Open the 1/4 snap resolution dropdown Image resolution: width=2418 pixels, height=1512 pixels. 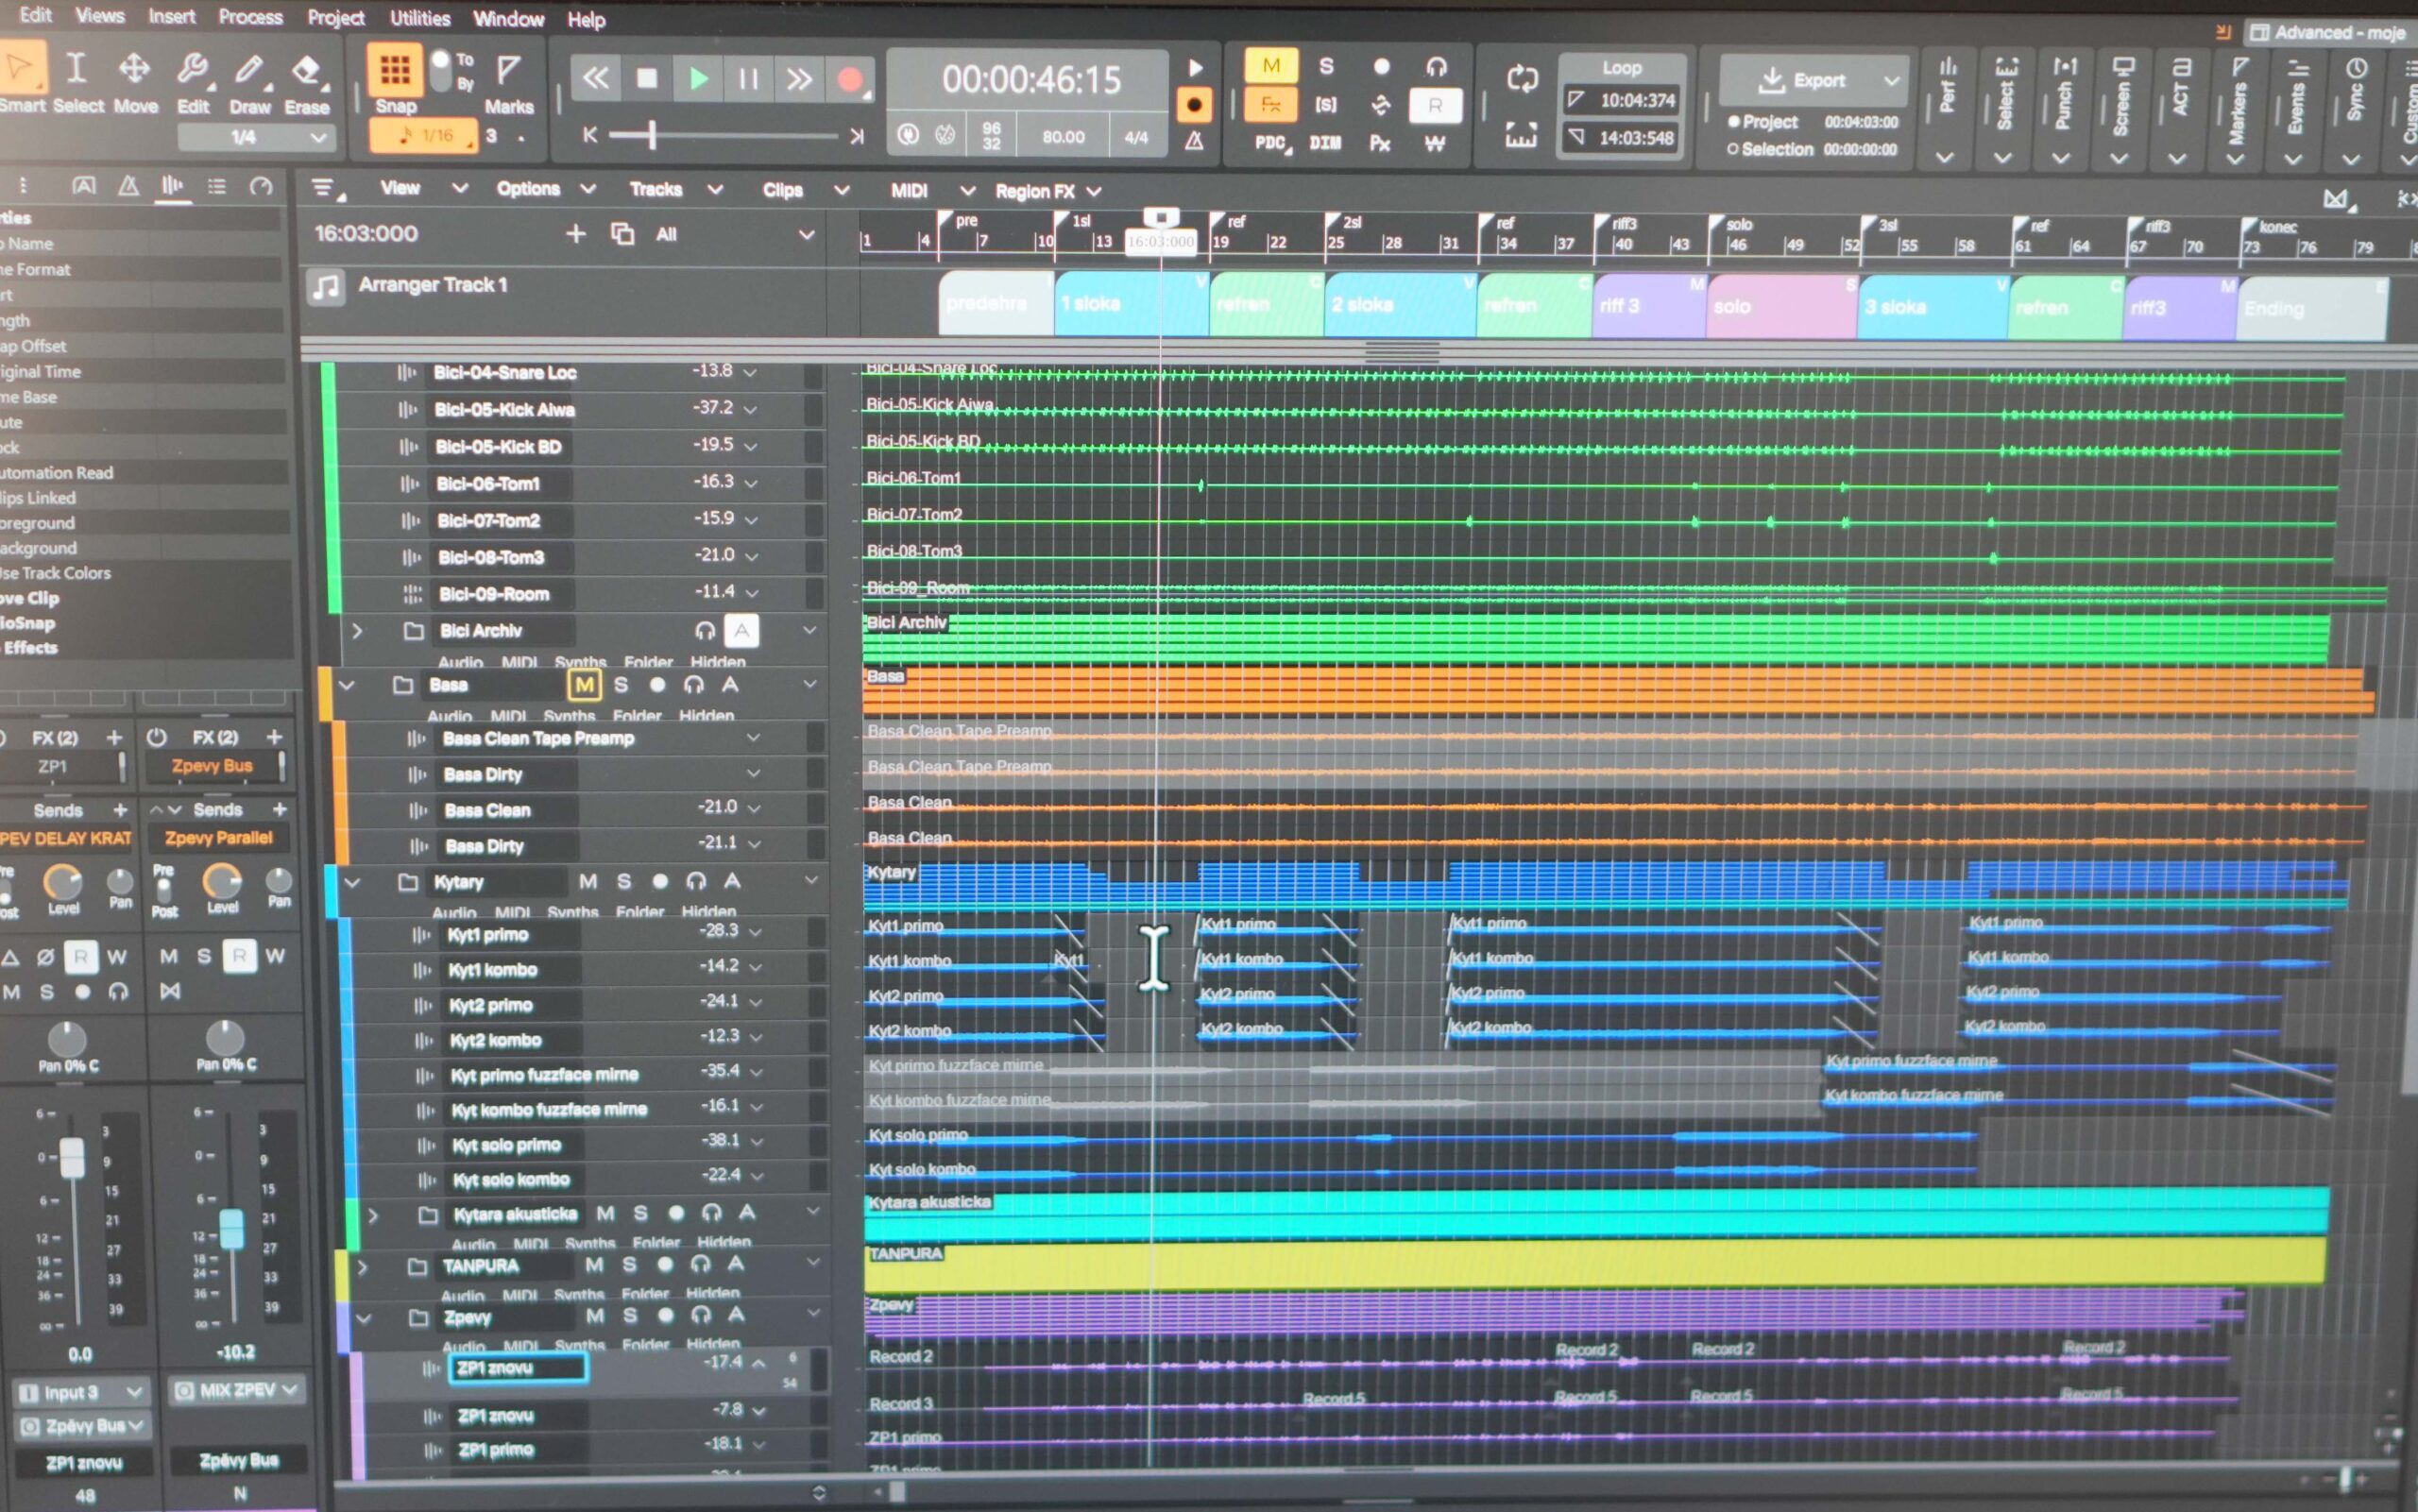[254, 137]
